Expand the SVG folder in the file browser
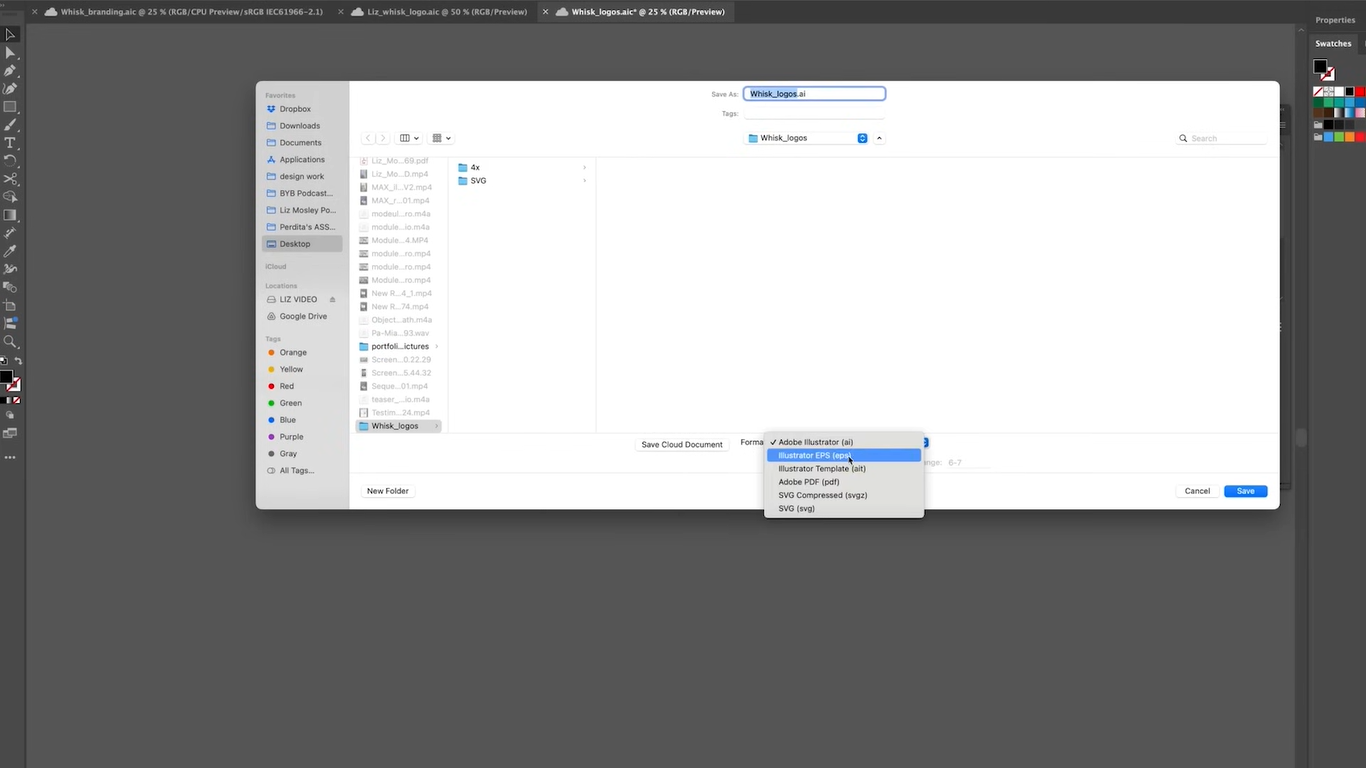Image resolution: width=1366 pixels, height=768 pixels. tap(583, 180)
